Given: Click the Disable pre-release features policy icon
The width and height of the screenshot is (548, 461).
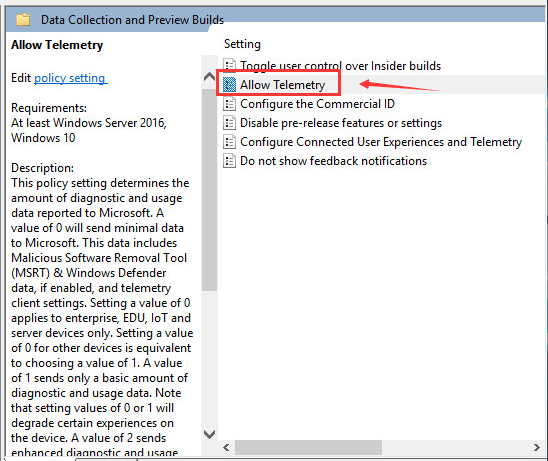Looking at the screenshot, I should 229,123.
